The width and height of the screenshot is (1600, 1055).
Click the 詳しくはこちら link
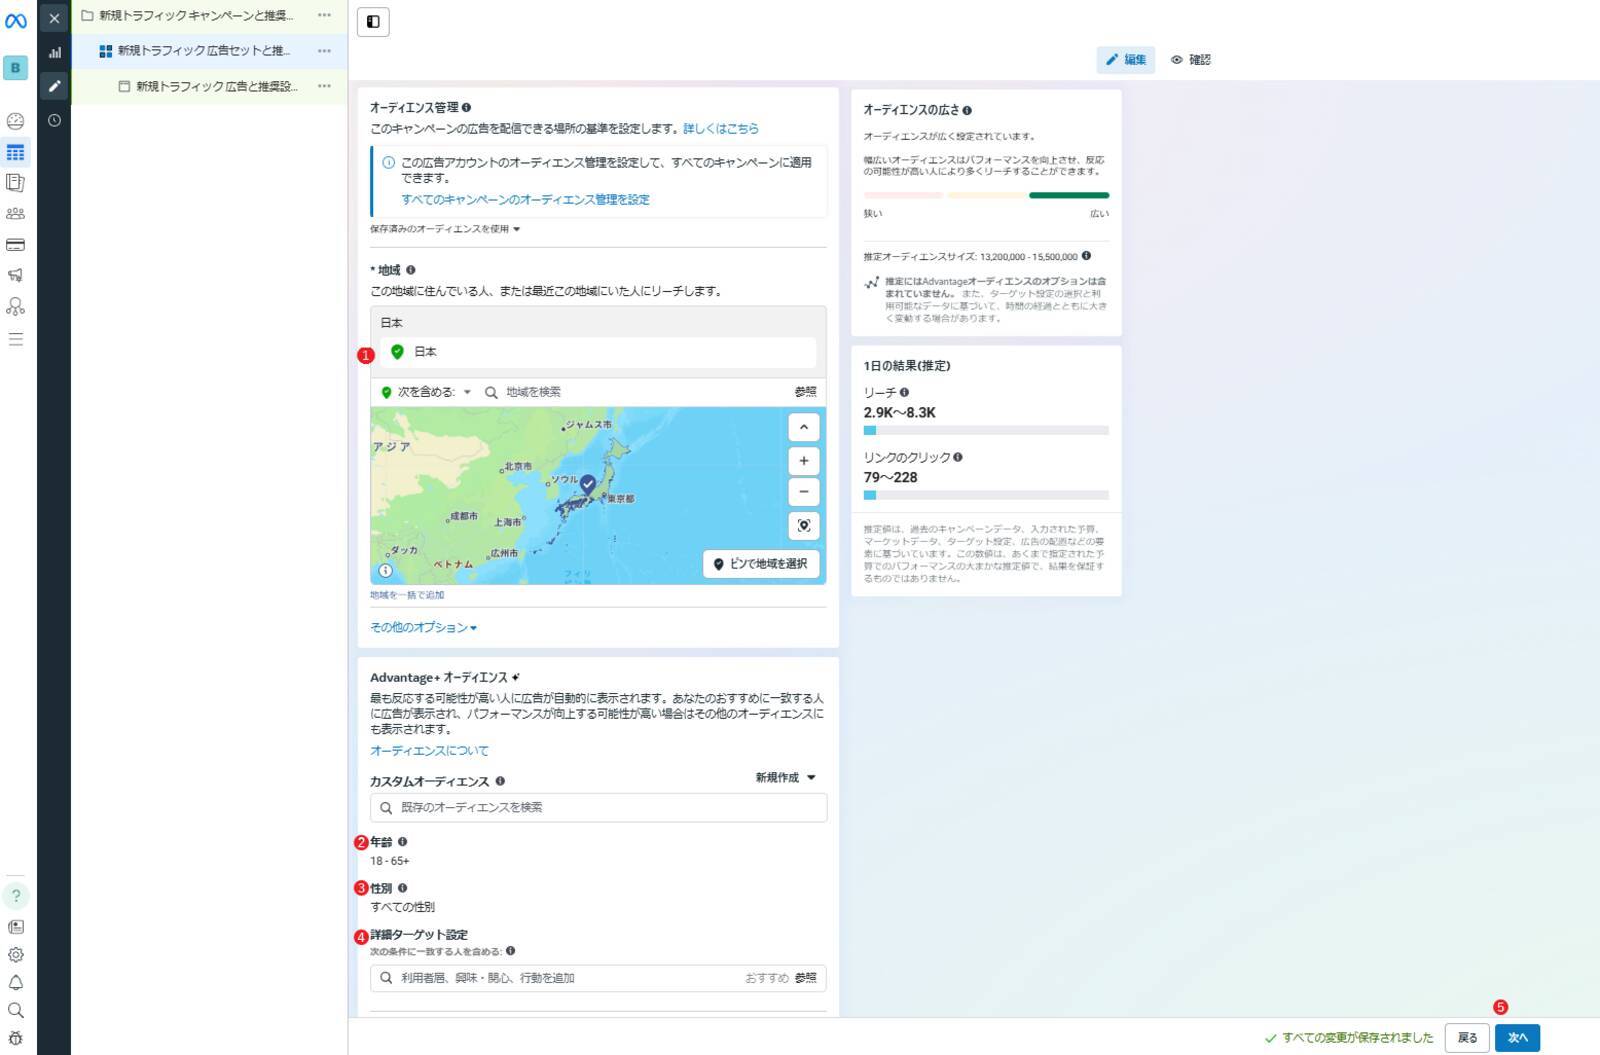[x=720, y=129]
